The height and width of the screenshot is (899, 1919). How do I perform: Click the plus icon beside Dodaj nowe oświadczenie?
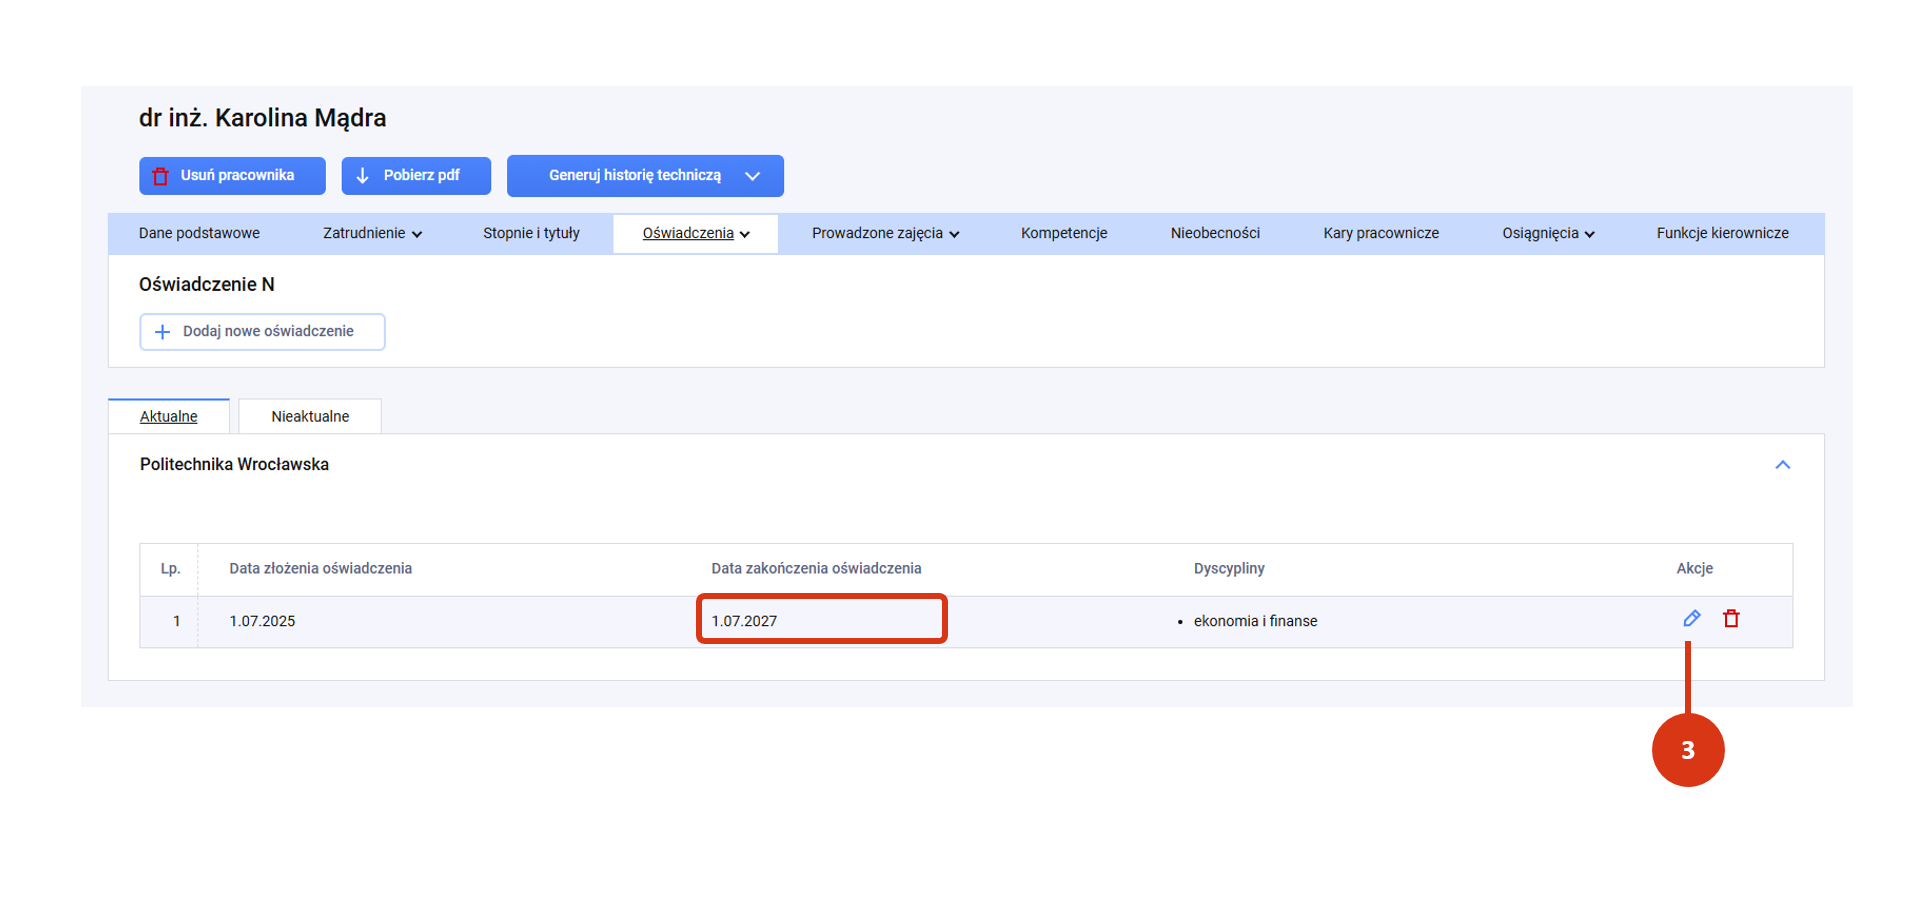tap(163, 332)
